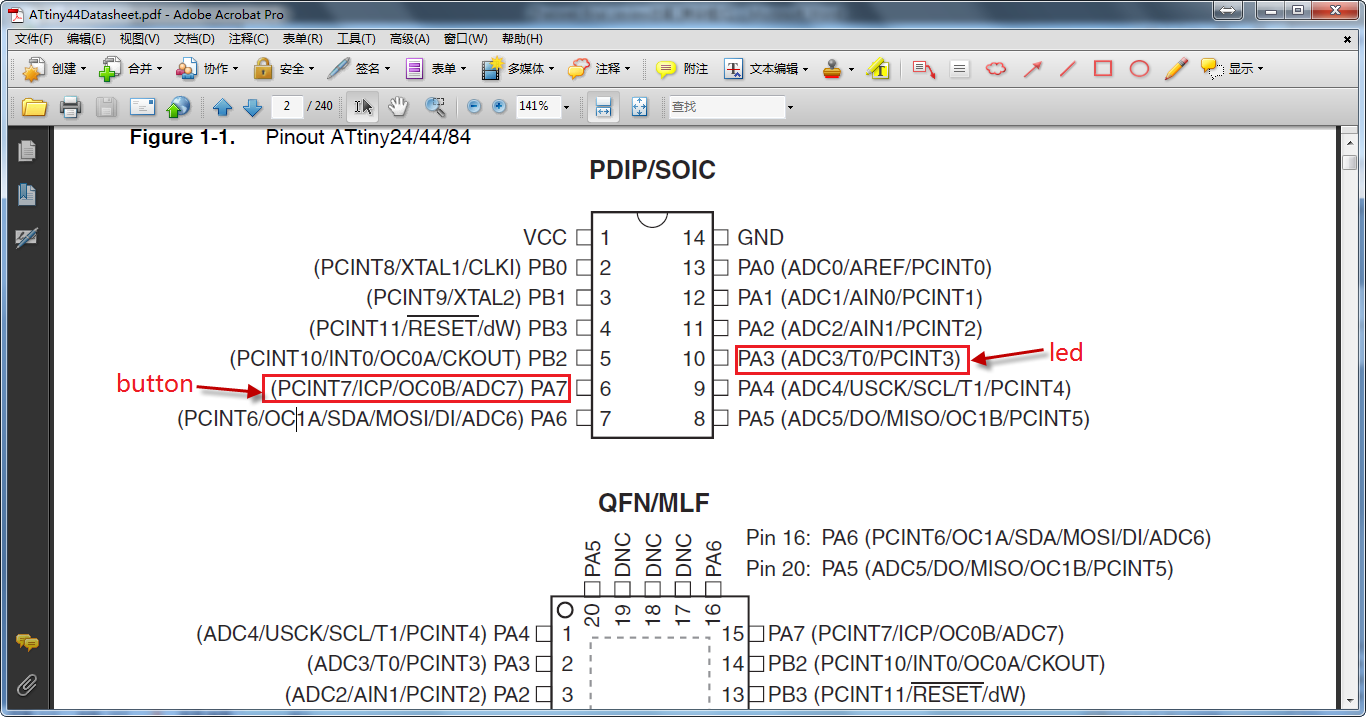Open the 签名 (Sign) pen menu
This screenshot has width=1366, height=717.
coord(359,69)
